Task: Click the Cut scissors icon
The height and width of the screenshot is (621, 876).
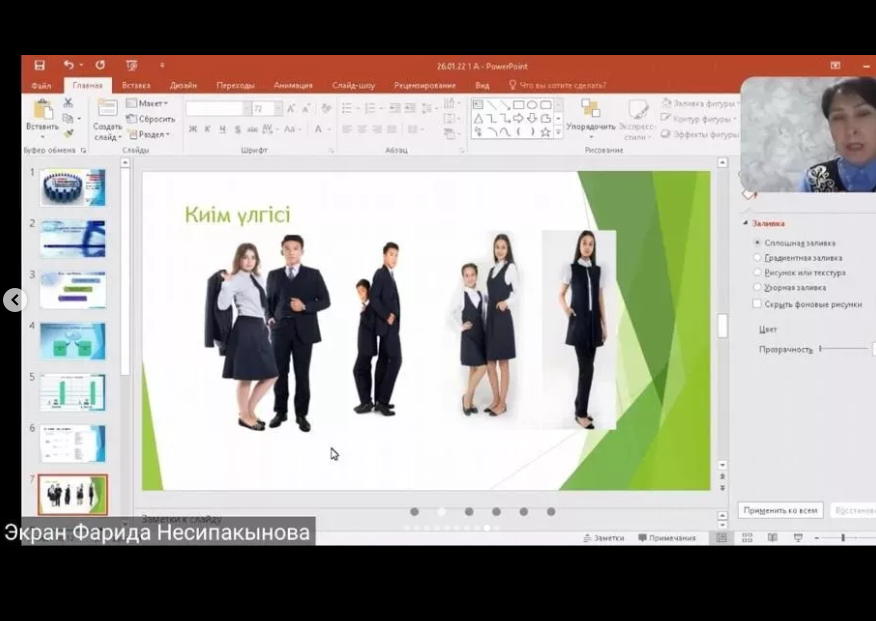Action: [68, 103]
